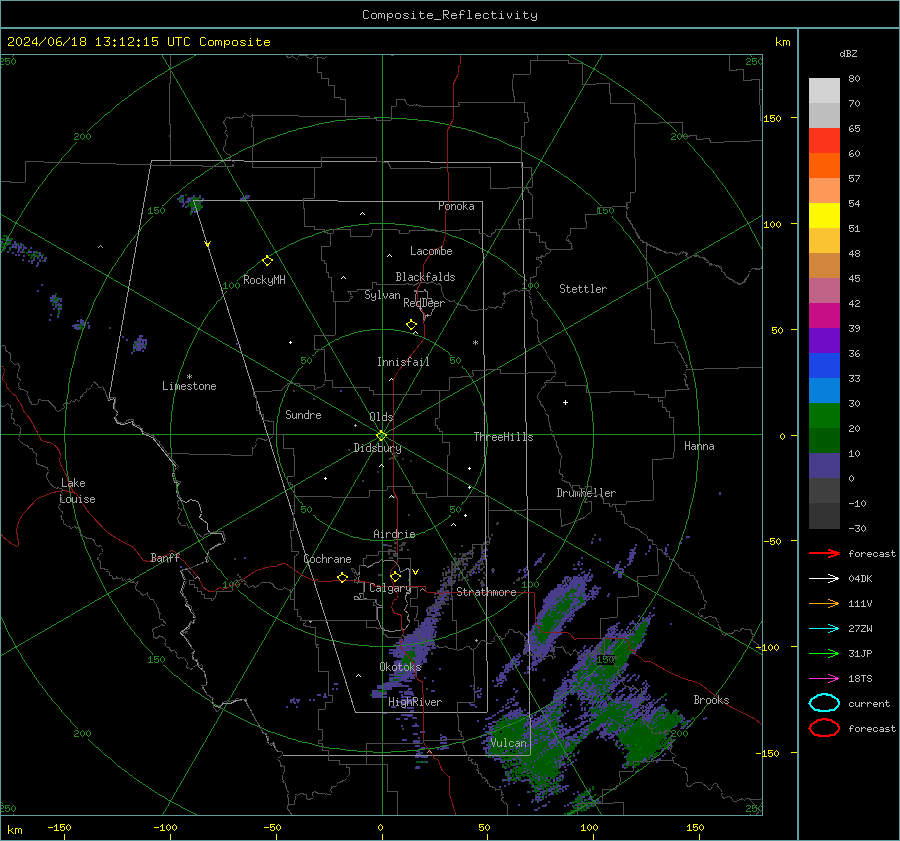The image size is (900, 841).
Task: Click the red forecast ellipse icon
Action: pyautogui.click(x=824, y=728)
